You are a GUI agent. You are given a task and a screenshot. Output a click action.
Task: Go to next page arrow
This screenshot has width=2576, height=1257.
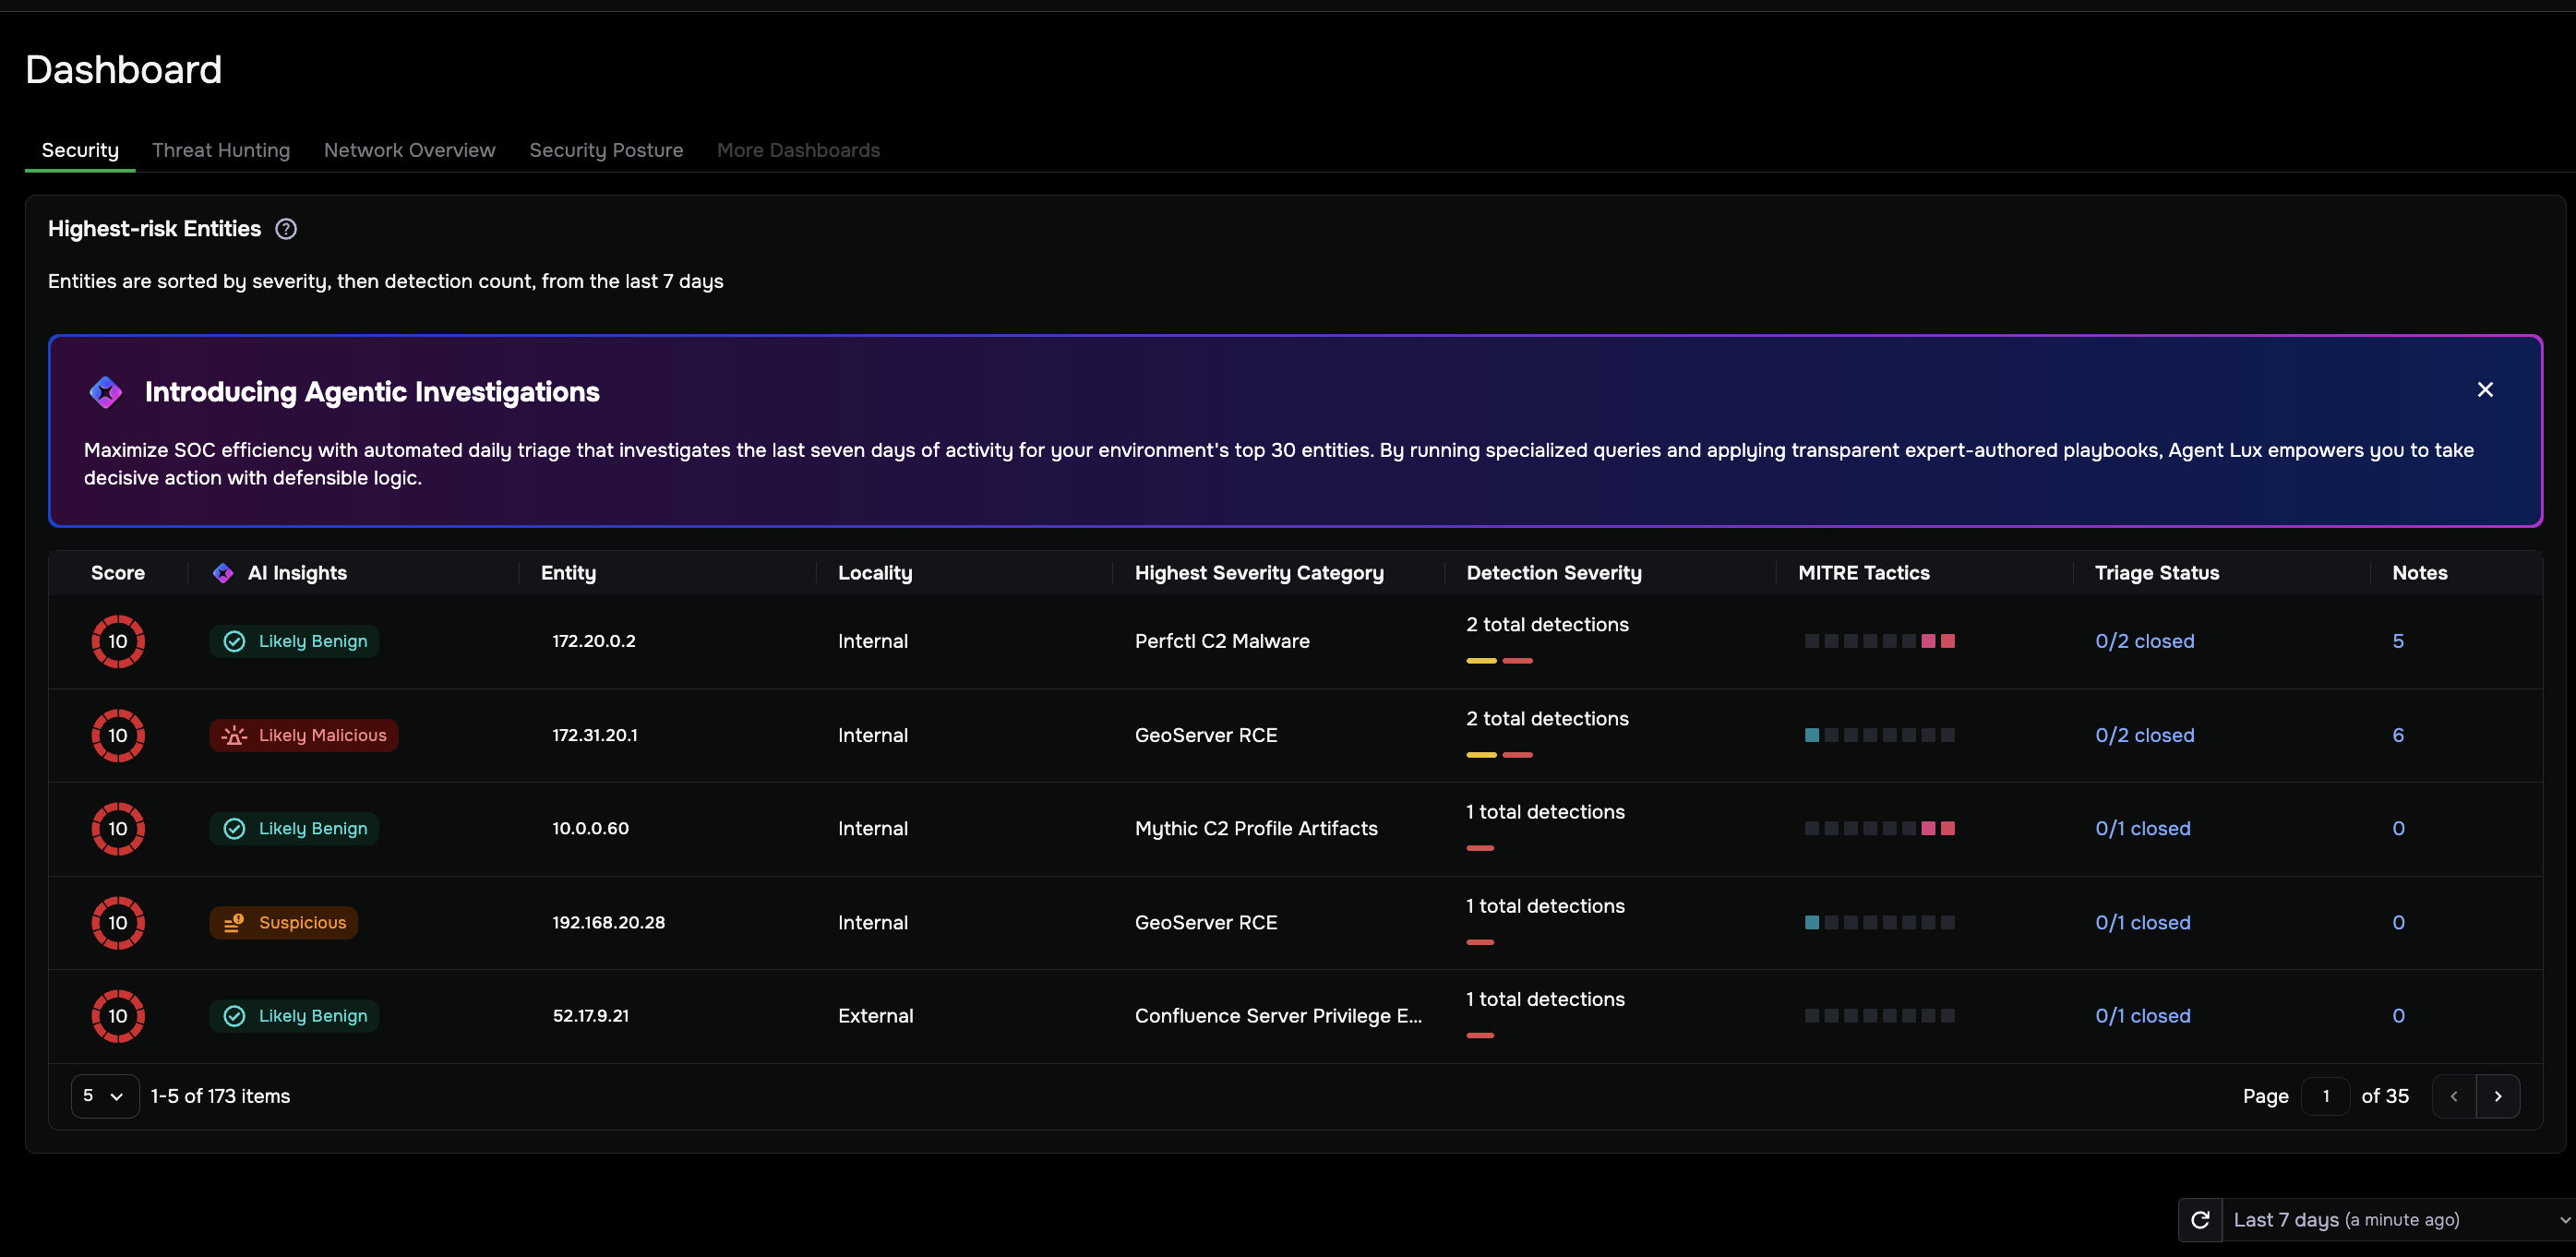[x=2498, y=1096]
